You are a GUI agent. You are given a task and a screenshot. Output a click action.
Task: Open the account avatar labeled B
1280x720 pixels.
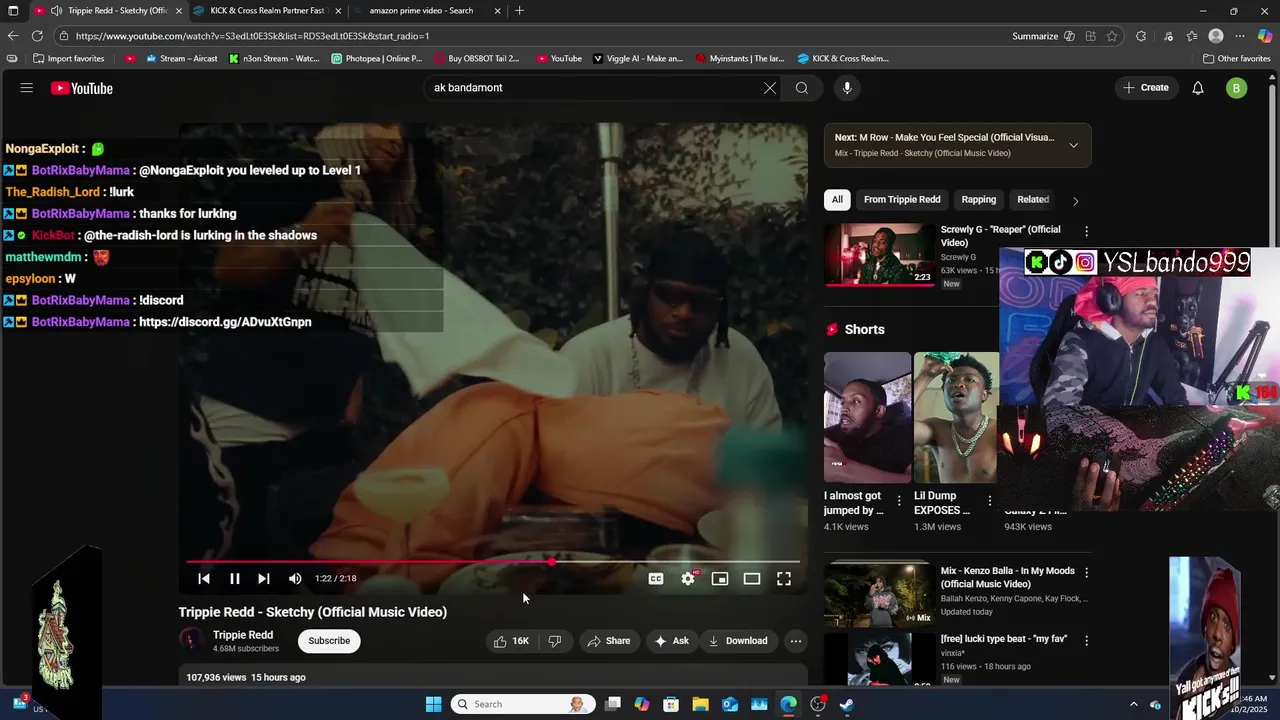pos(1237,88)
